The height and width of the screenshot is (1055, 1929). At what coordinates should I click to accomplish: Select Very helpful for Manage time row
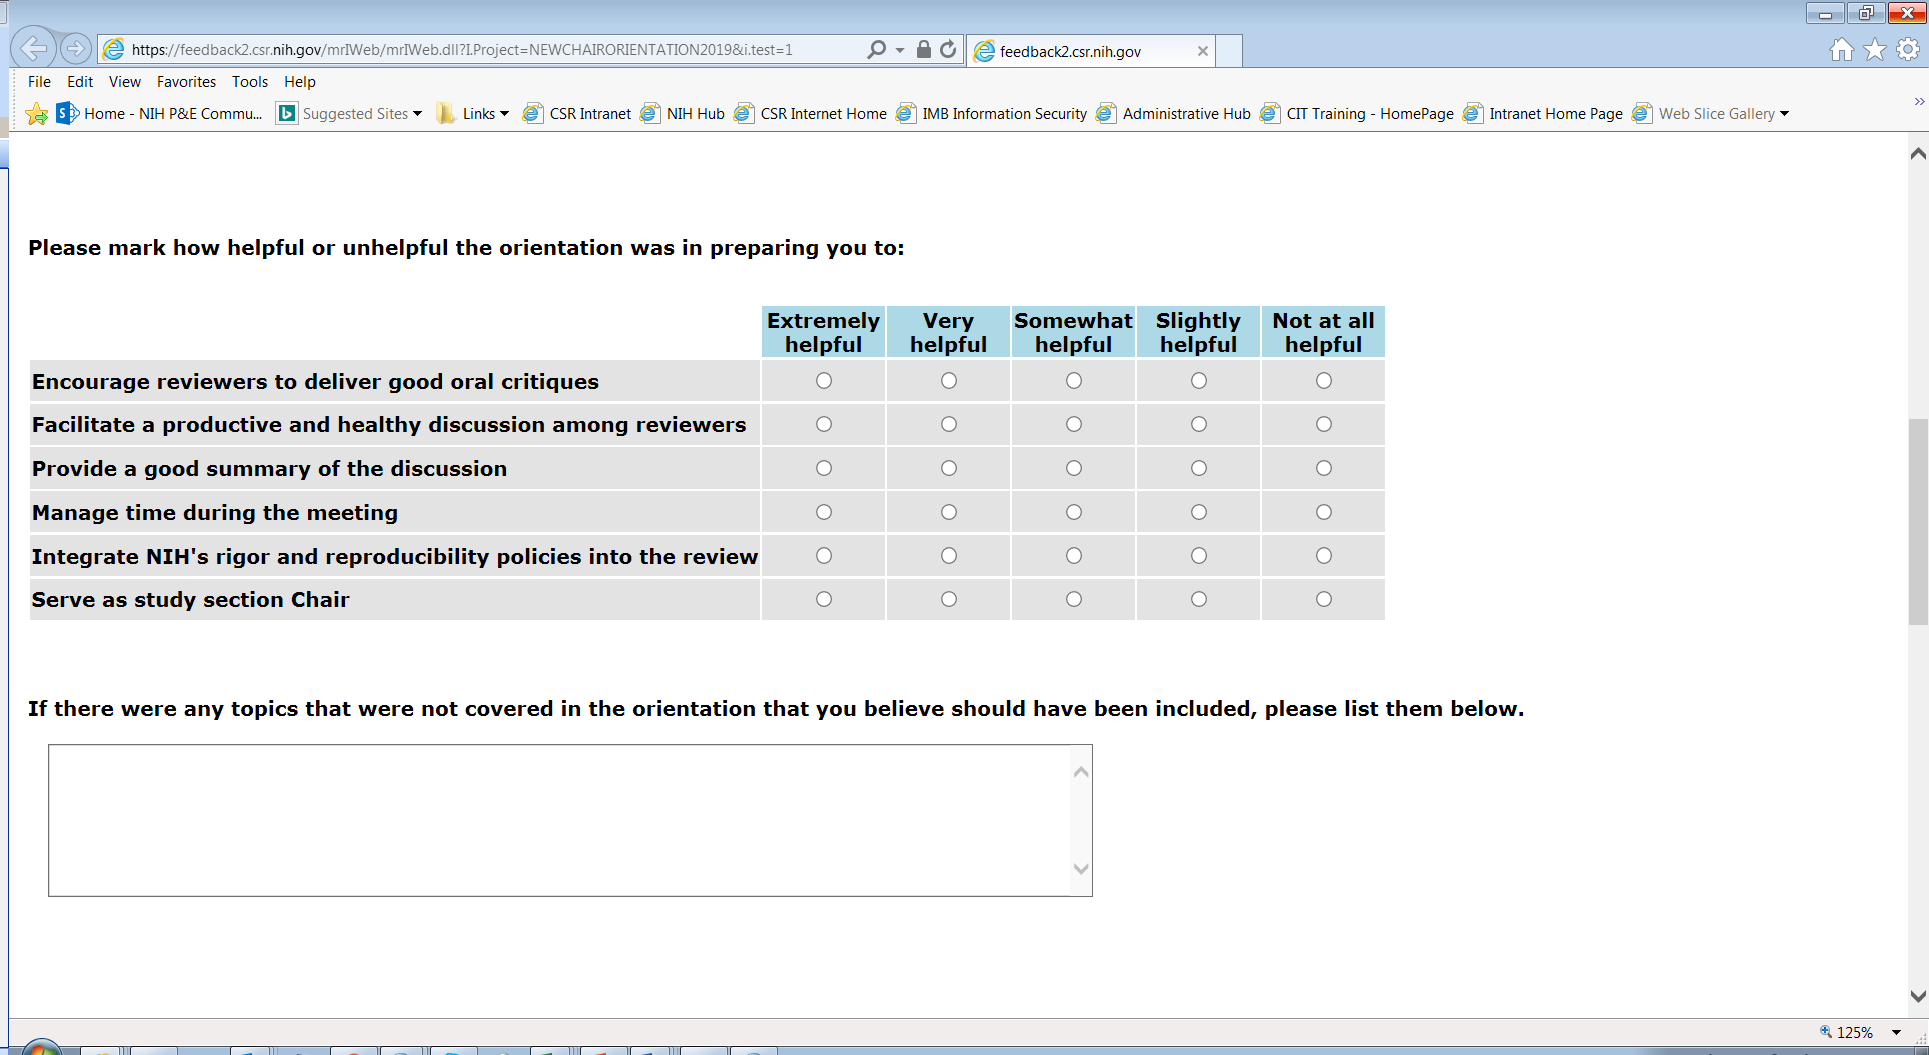(949, 512)
